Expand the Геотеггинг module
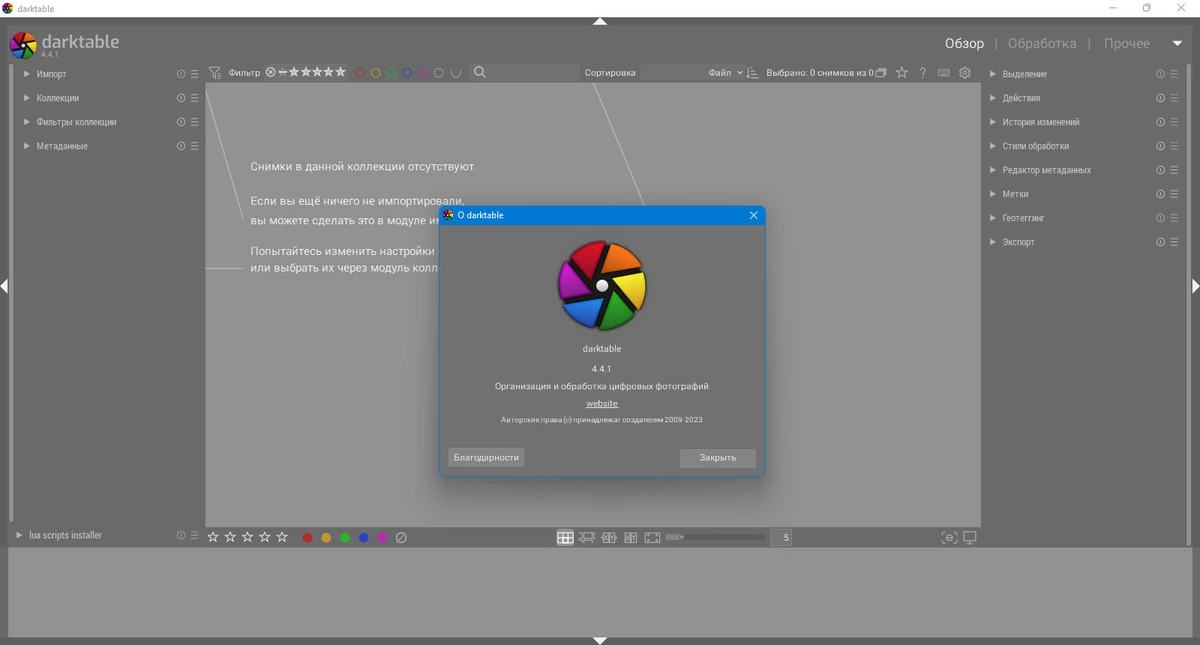1200x645 pixels. click(x=993, y=218)
